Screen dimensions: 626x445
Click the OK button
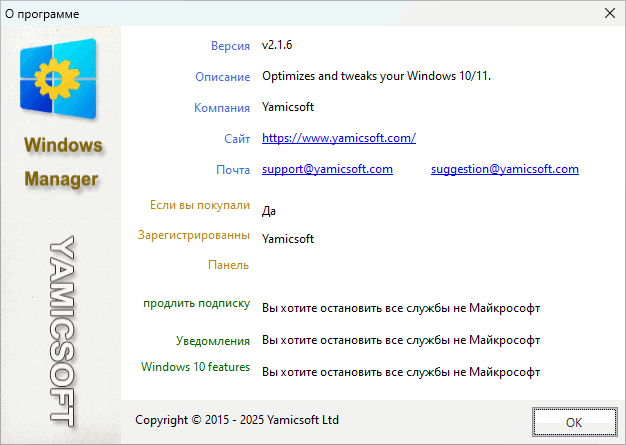click(574, 422)
